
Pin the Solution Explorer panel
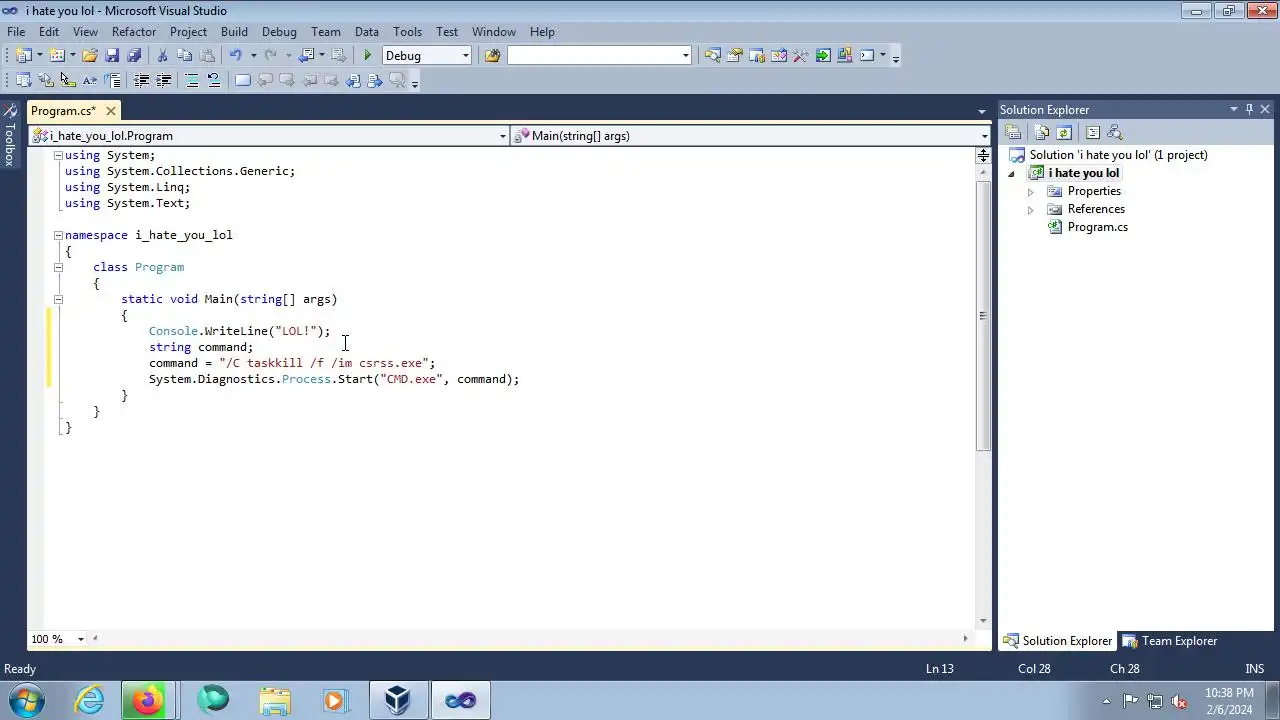(x=1249, y=110)
